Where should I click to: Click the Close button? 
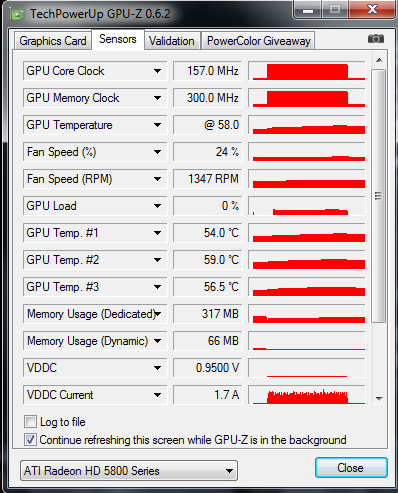[351, 468]
